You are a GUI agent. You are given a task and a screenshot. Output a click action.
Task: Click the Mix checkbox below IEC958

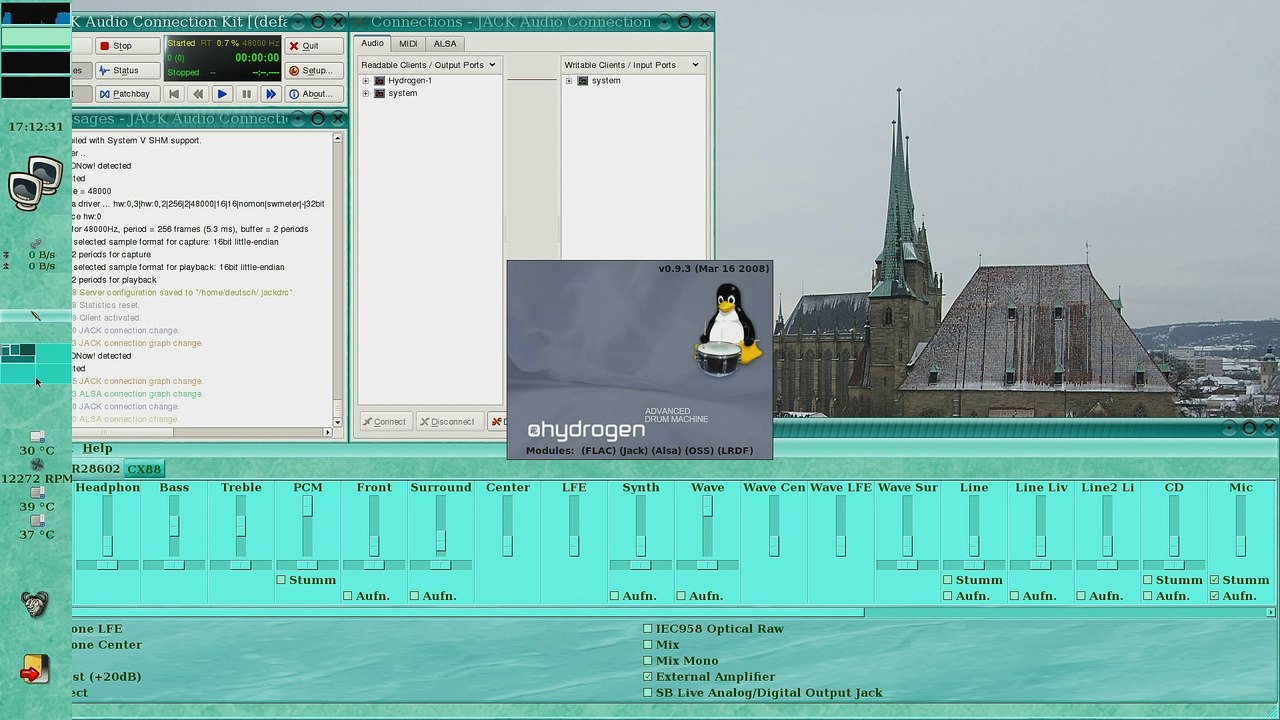(648, 645)
